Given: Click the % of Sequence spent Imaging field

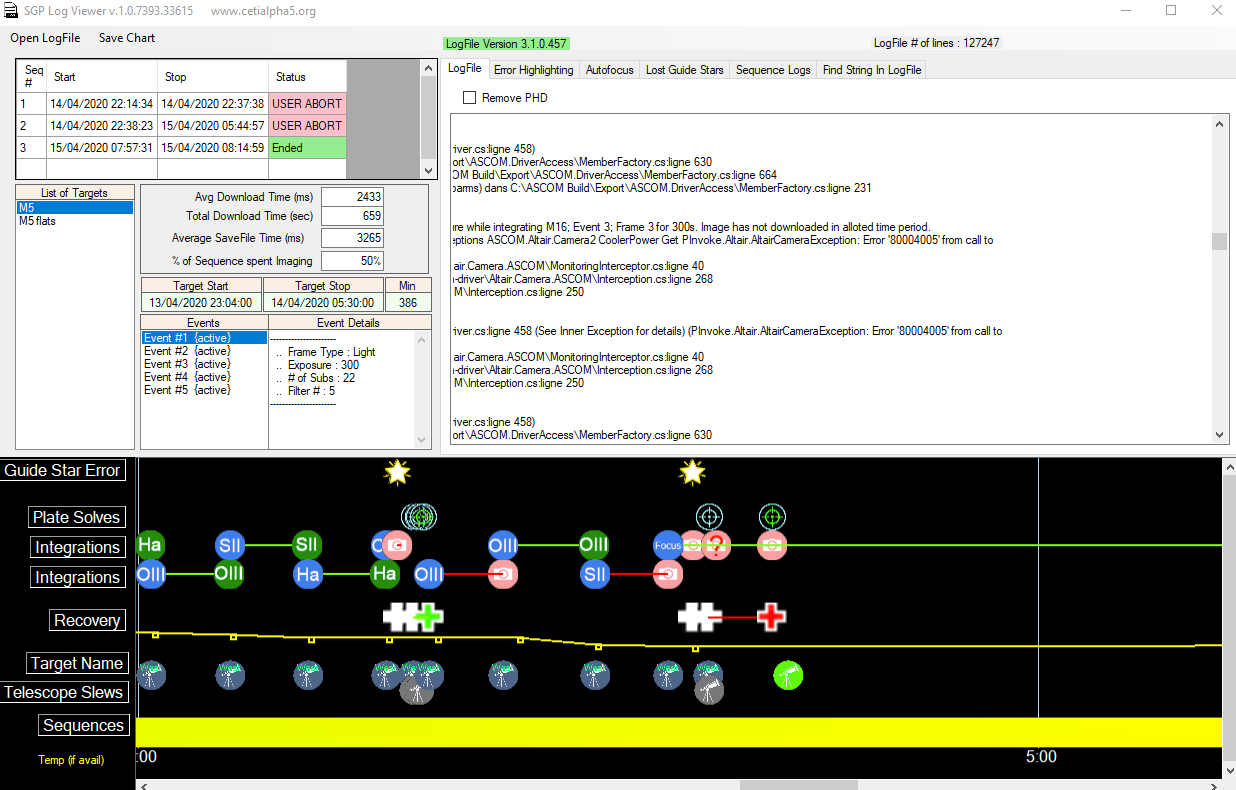Looking at the screenshot, I should click(352, 261).
